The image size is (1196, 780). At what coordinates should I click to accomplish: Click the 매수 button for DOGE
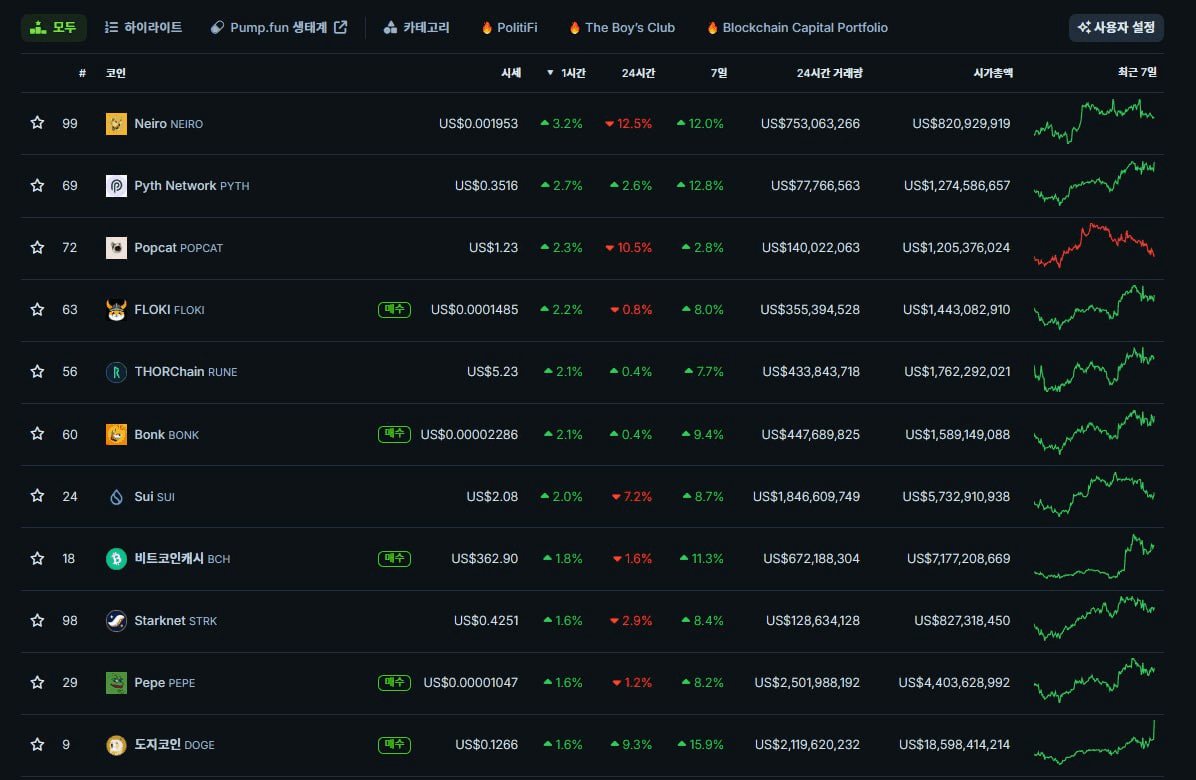click(394, 744)
